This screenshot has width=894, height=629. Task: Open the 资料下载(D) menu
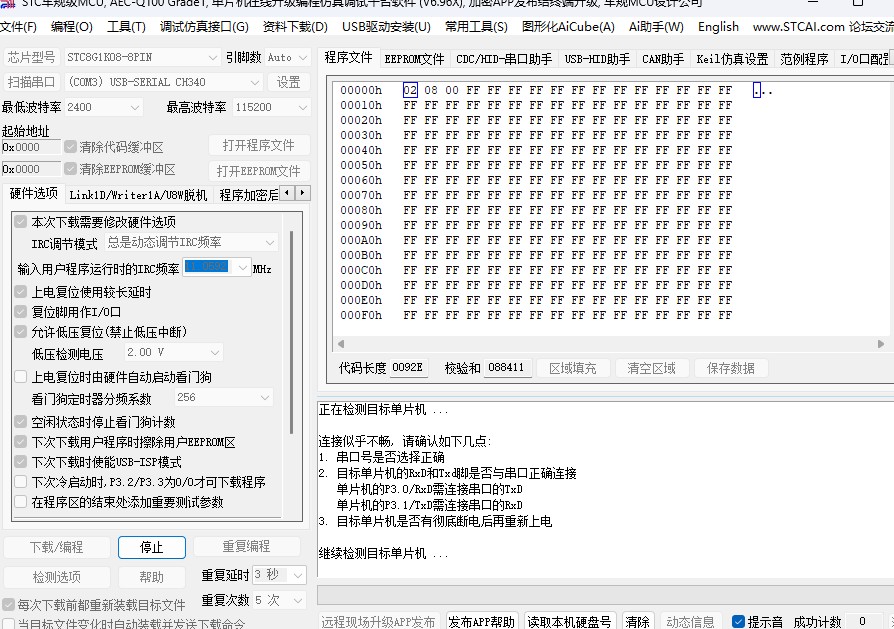[x=295, y=26]
